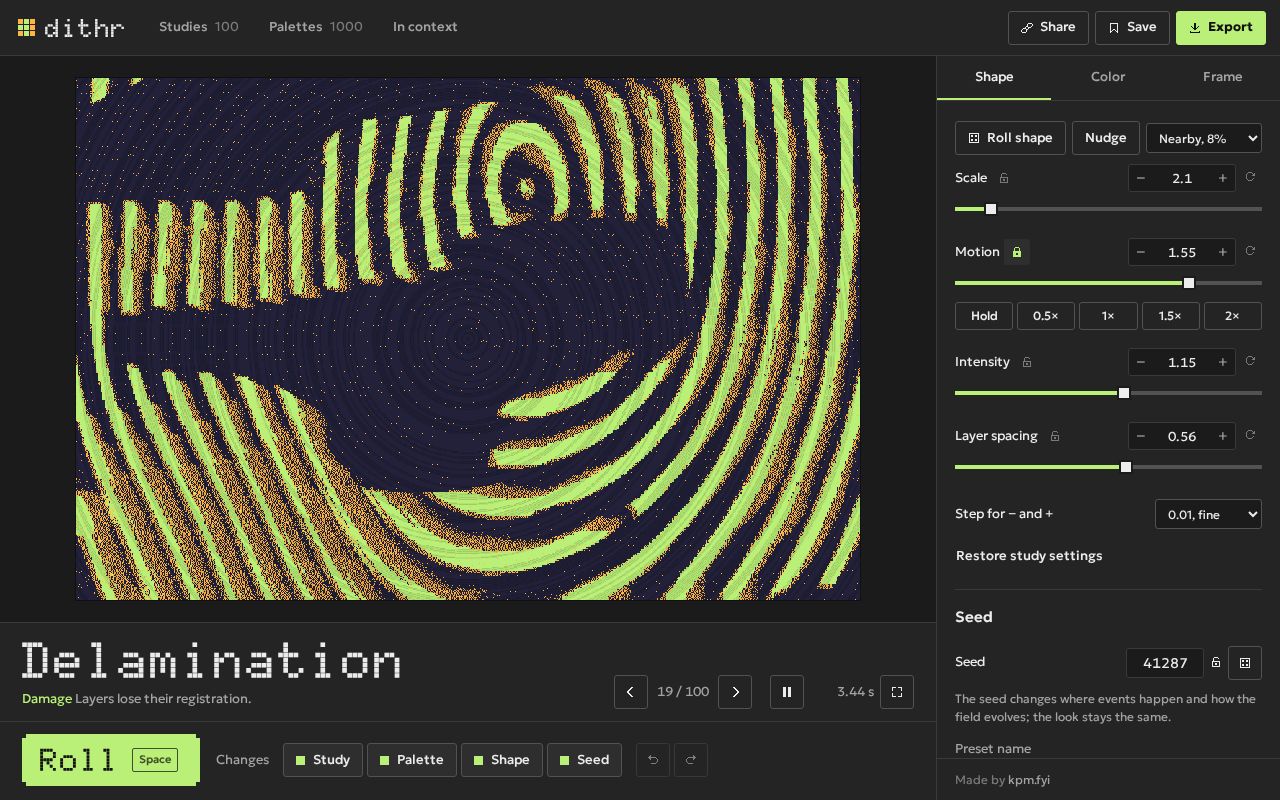Toggle the Seed lock icon
1280x800 pixels.
pos(1216,662)
